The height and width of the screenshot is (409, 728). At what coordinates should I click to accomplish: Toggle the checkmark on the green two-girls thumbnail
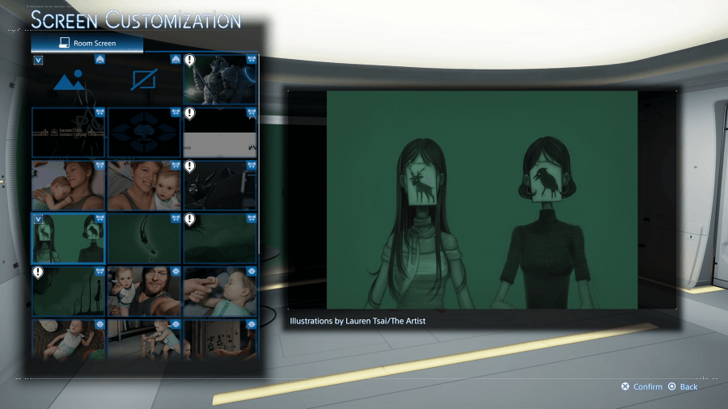tap(38, 218)
